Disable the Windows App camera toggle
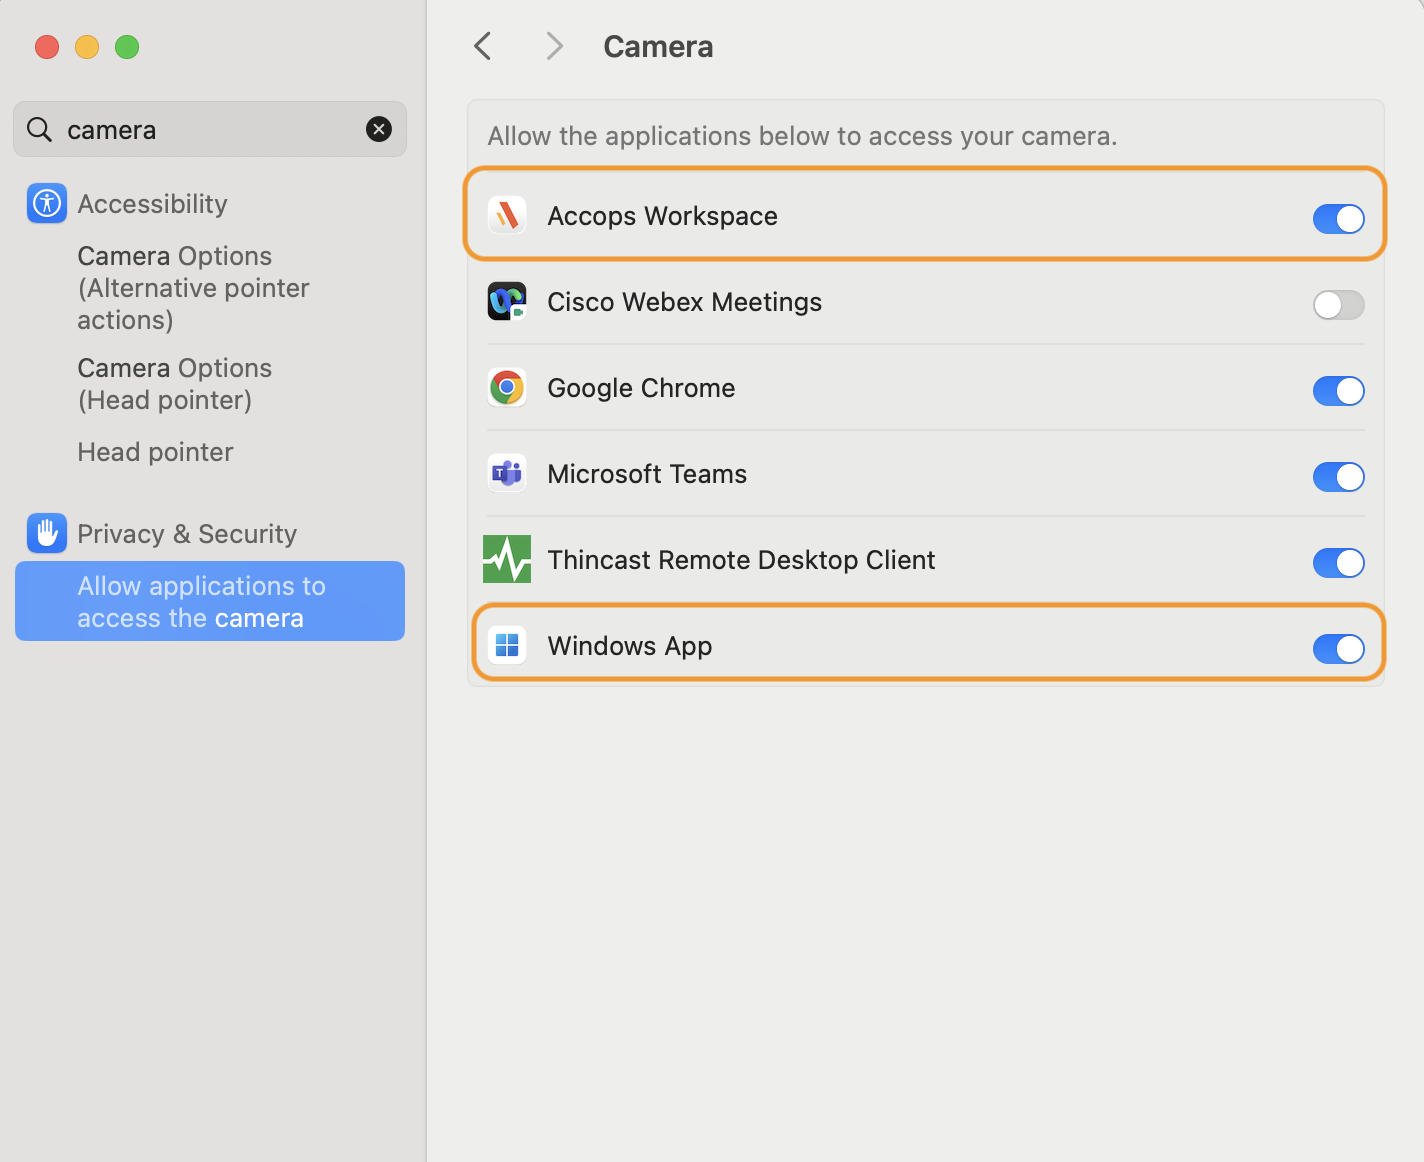The image size is (1424, 1162). click(1338, 649)
